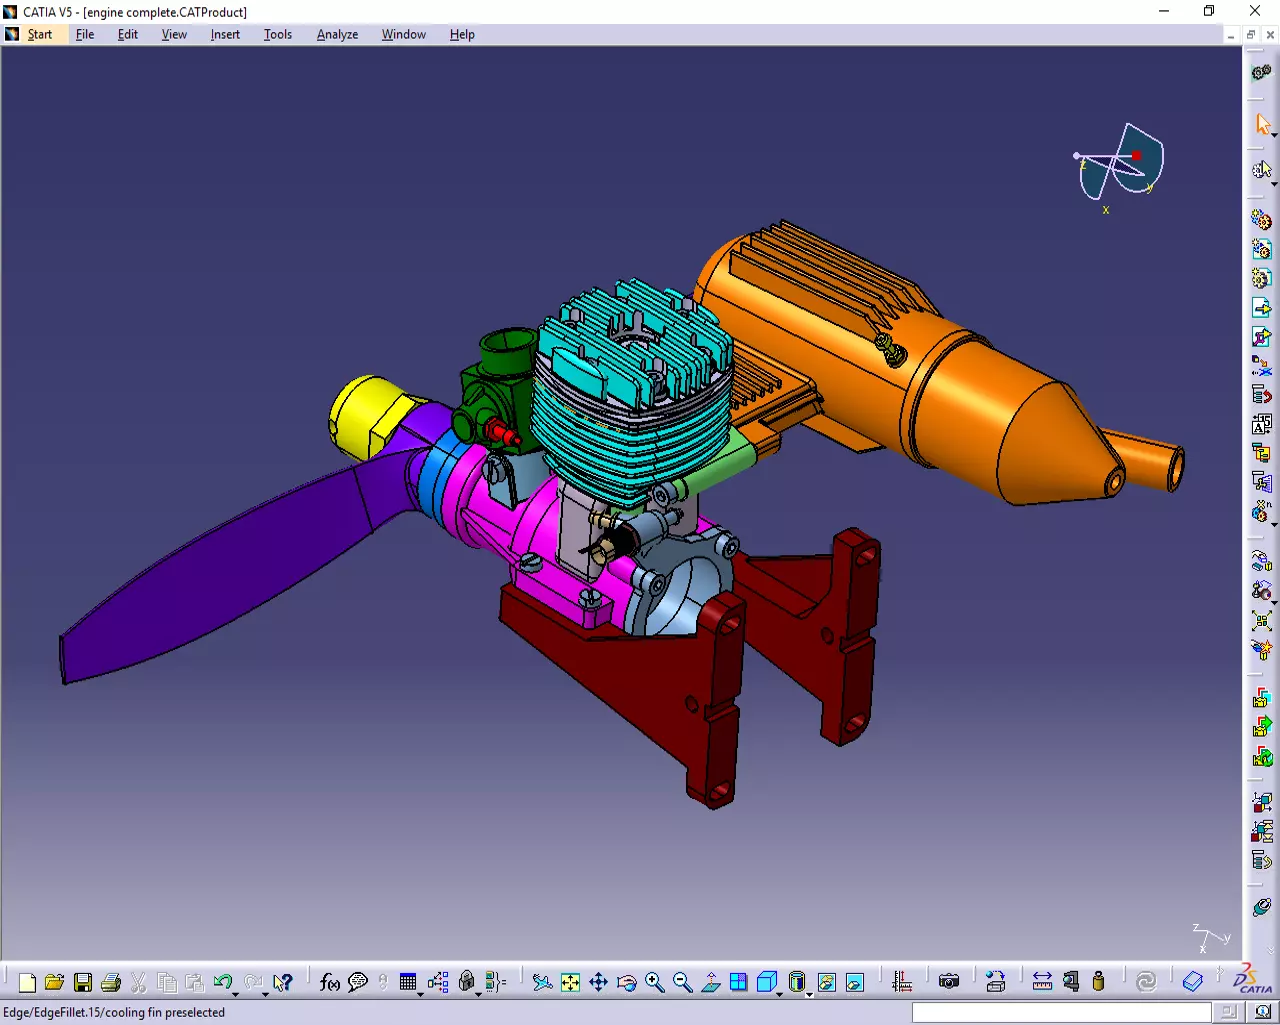Screen dimensions: 1280x1025
Task: Click the power input field in status bar
Action: point(1061,1013)
